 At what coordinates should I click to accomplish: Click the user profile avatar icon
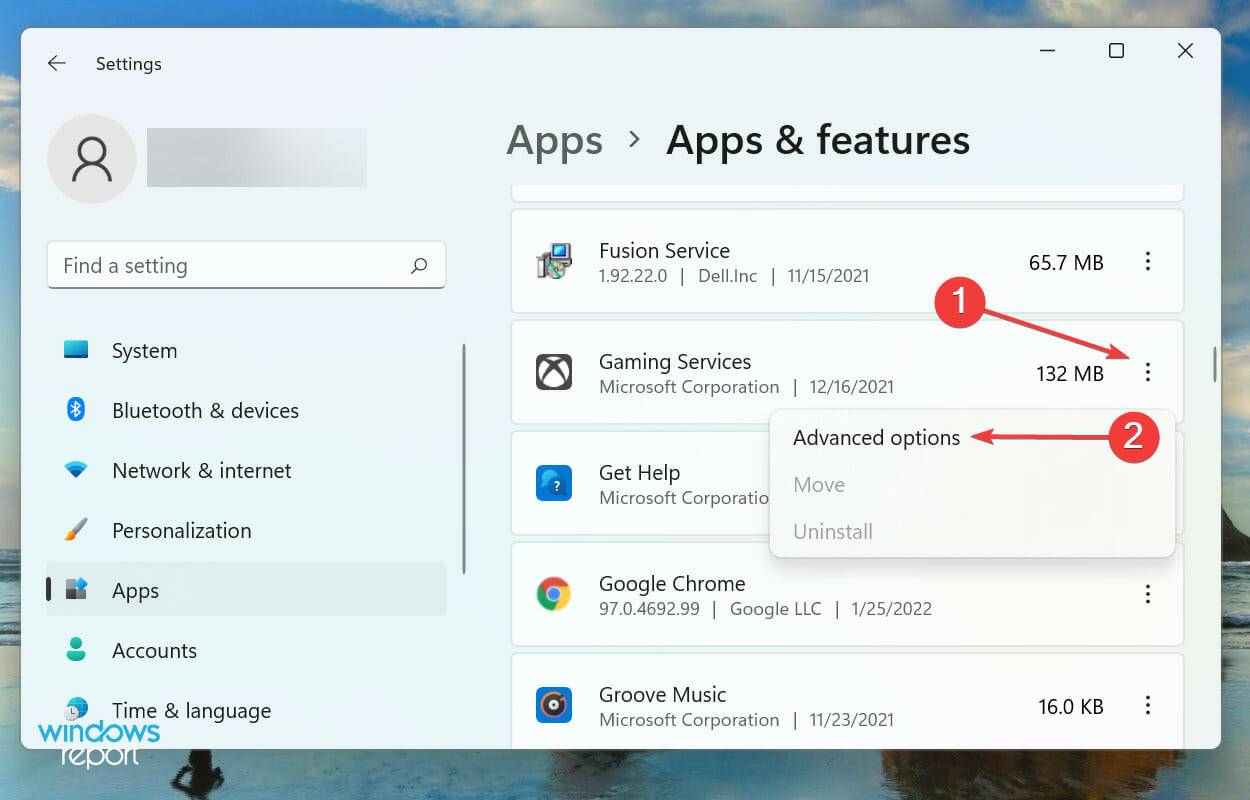click(91, 158)
